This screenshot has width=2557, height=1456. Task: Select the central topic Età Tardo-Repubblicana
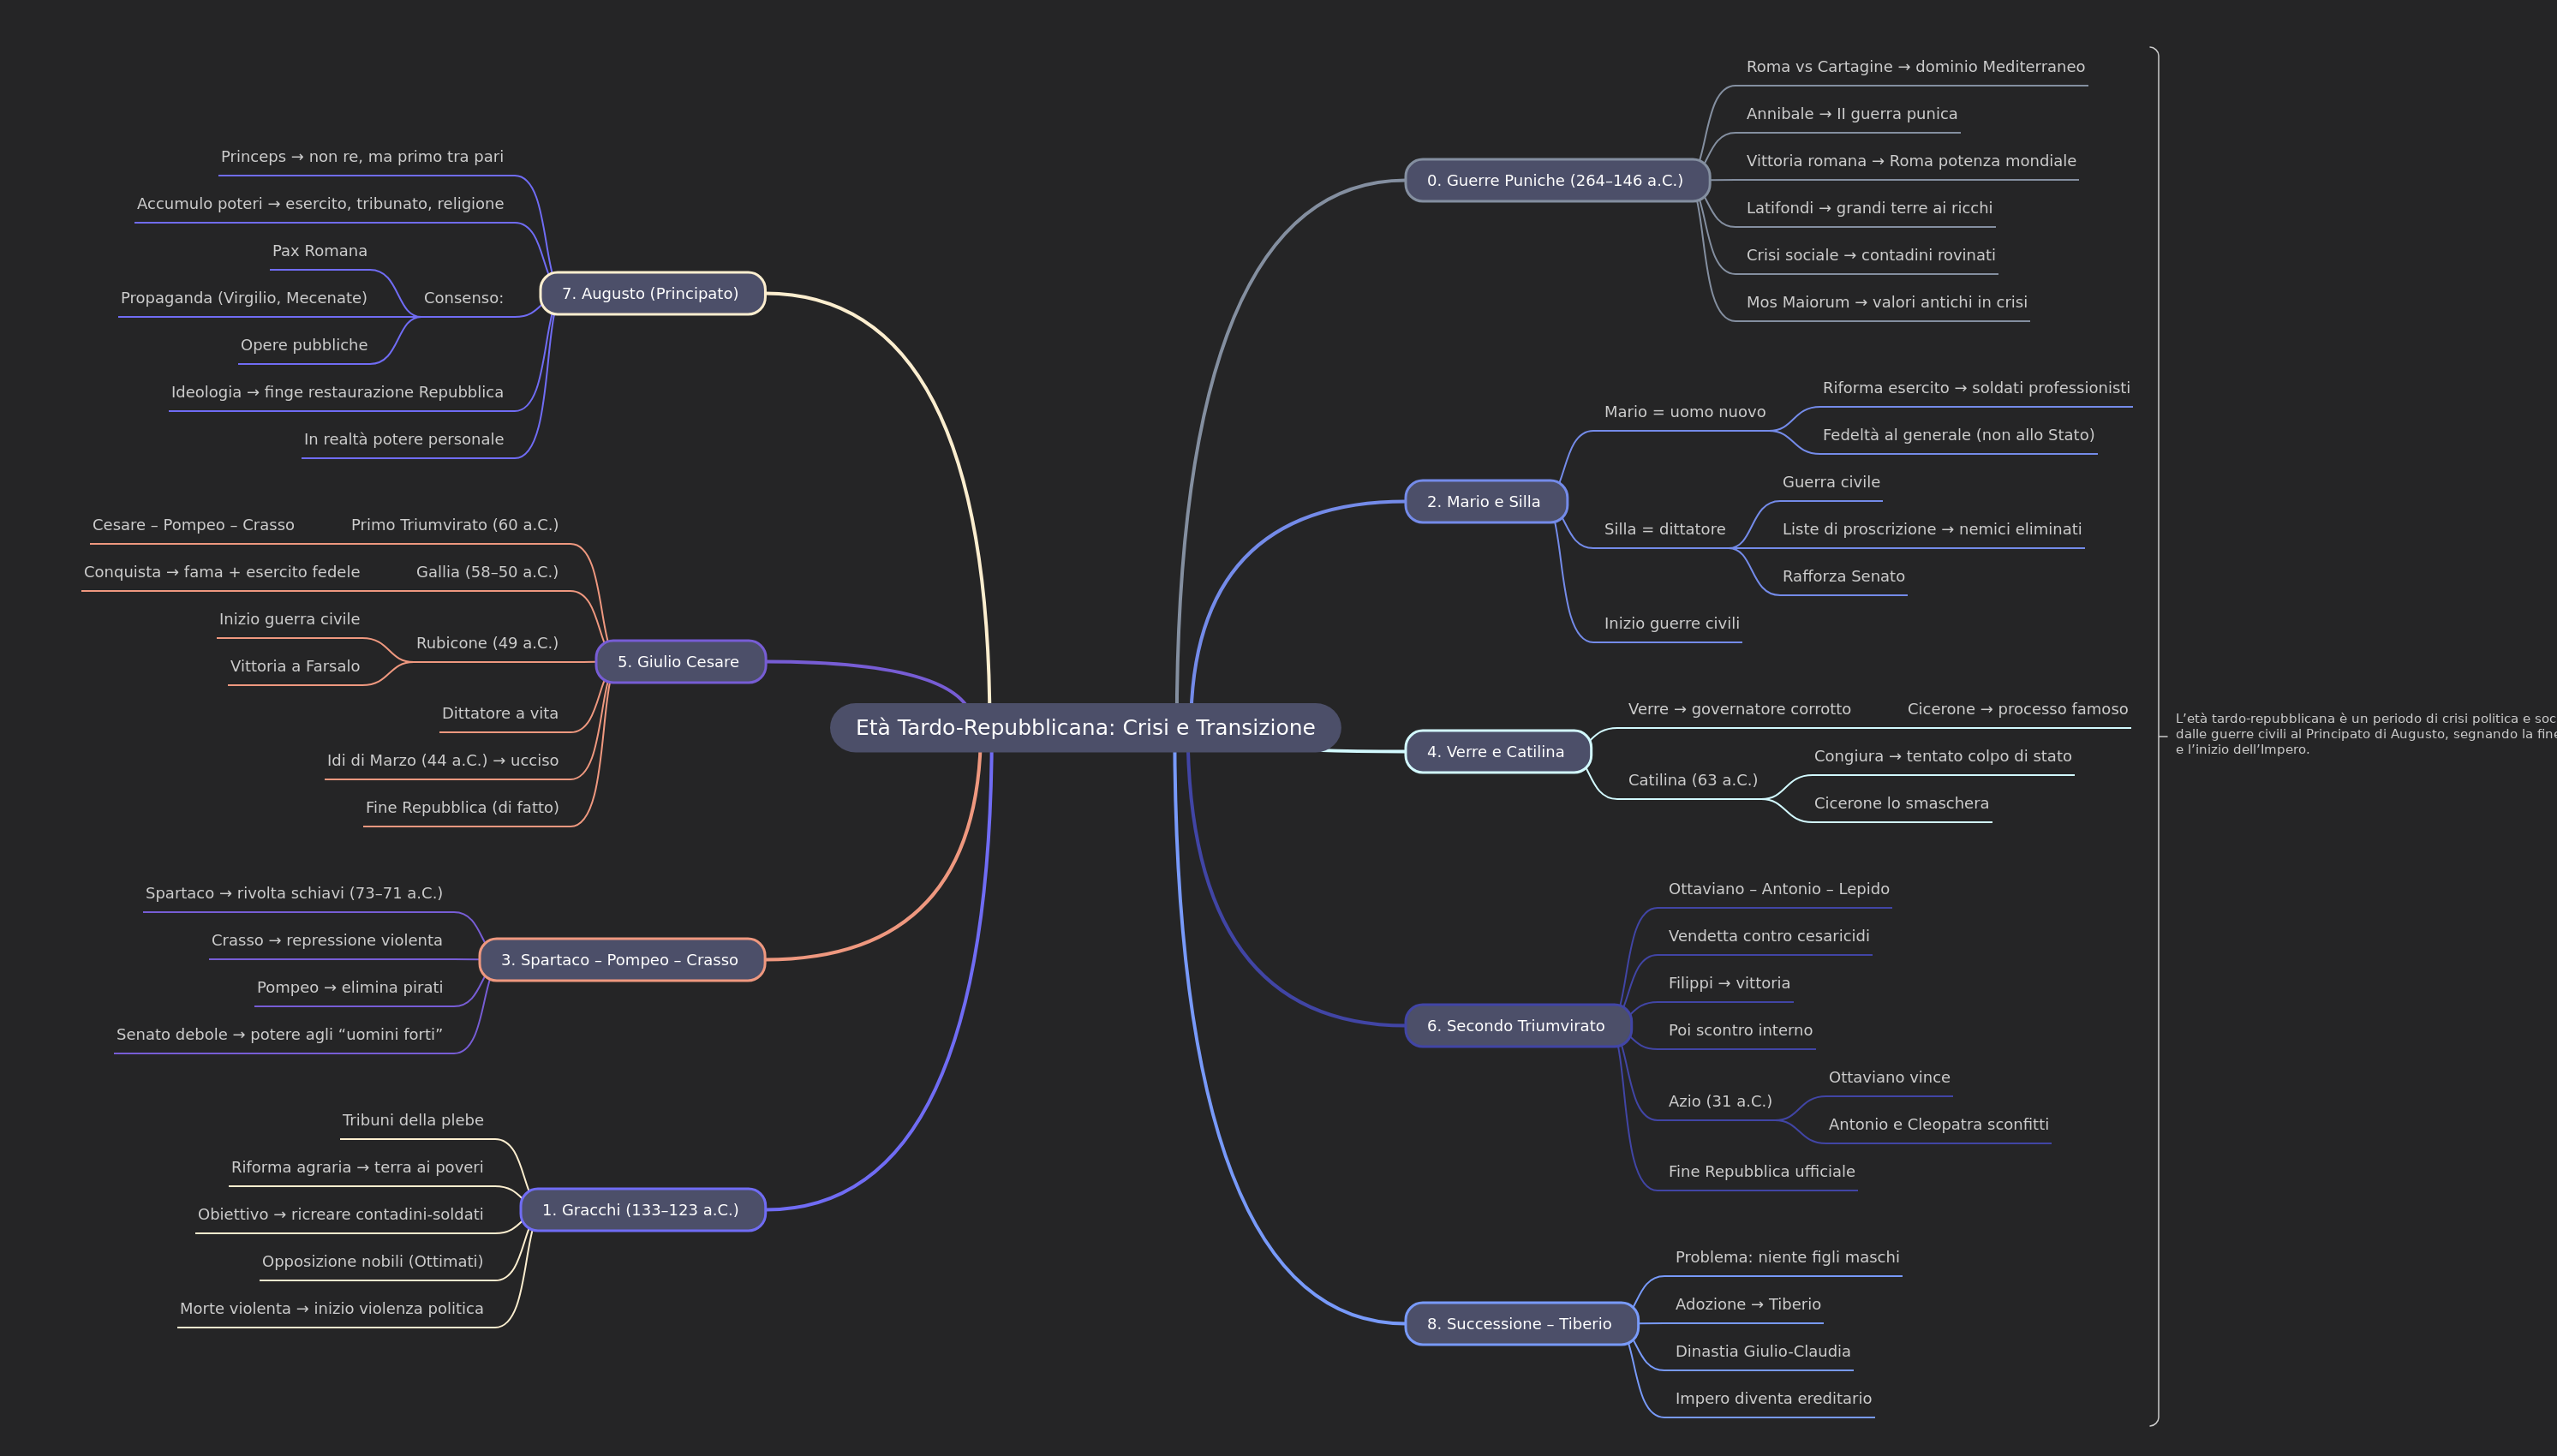1085,727
